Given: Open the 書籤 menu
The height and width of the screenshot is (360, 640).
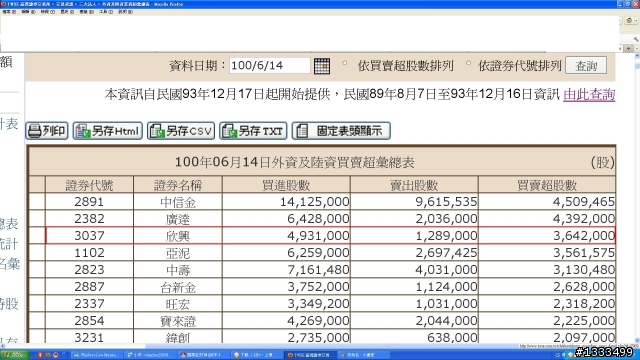Looking at the screenshot, I should (87, 12).
